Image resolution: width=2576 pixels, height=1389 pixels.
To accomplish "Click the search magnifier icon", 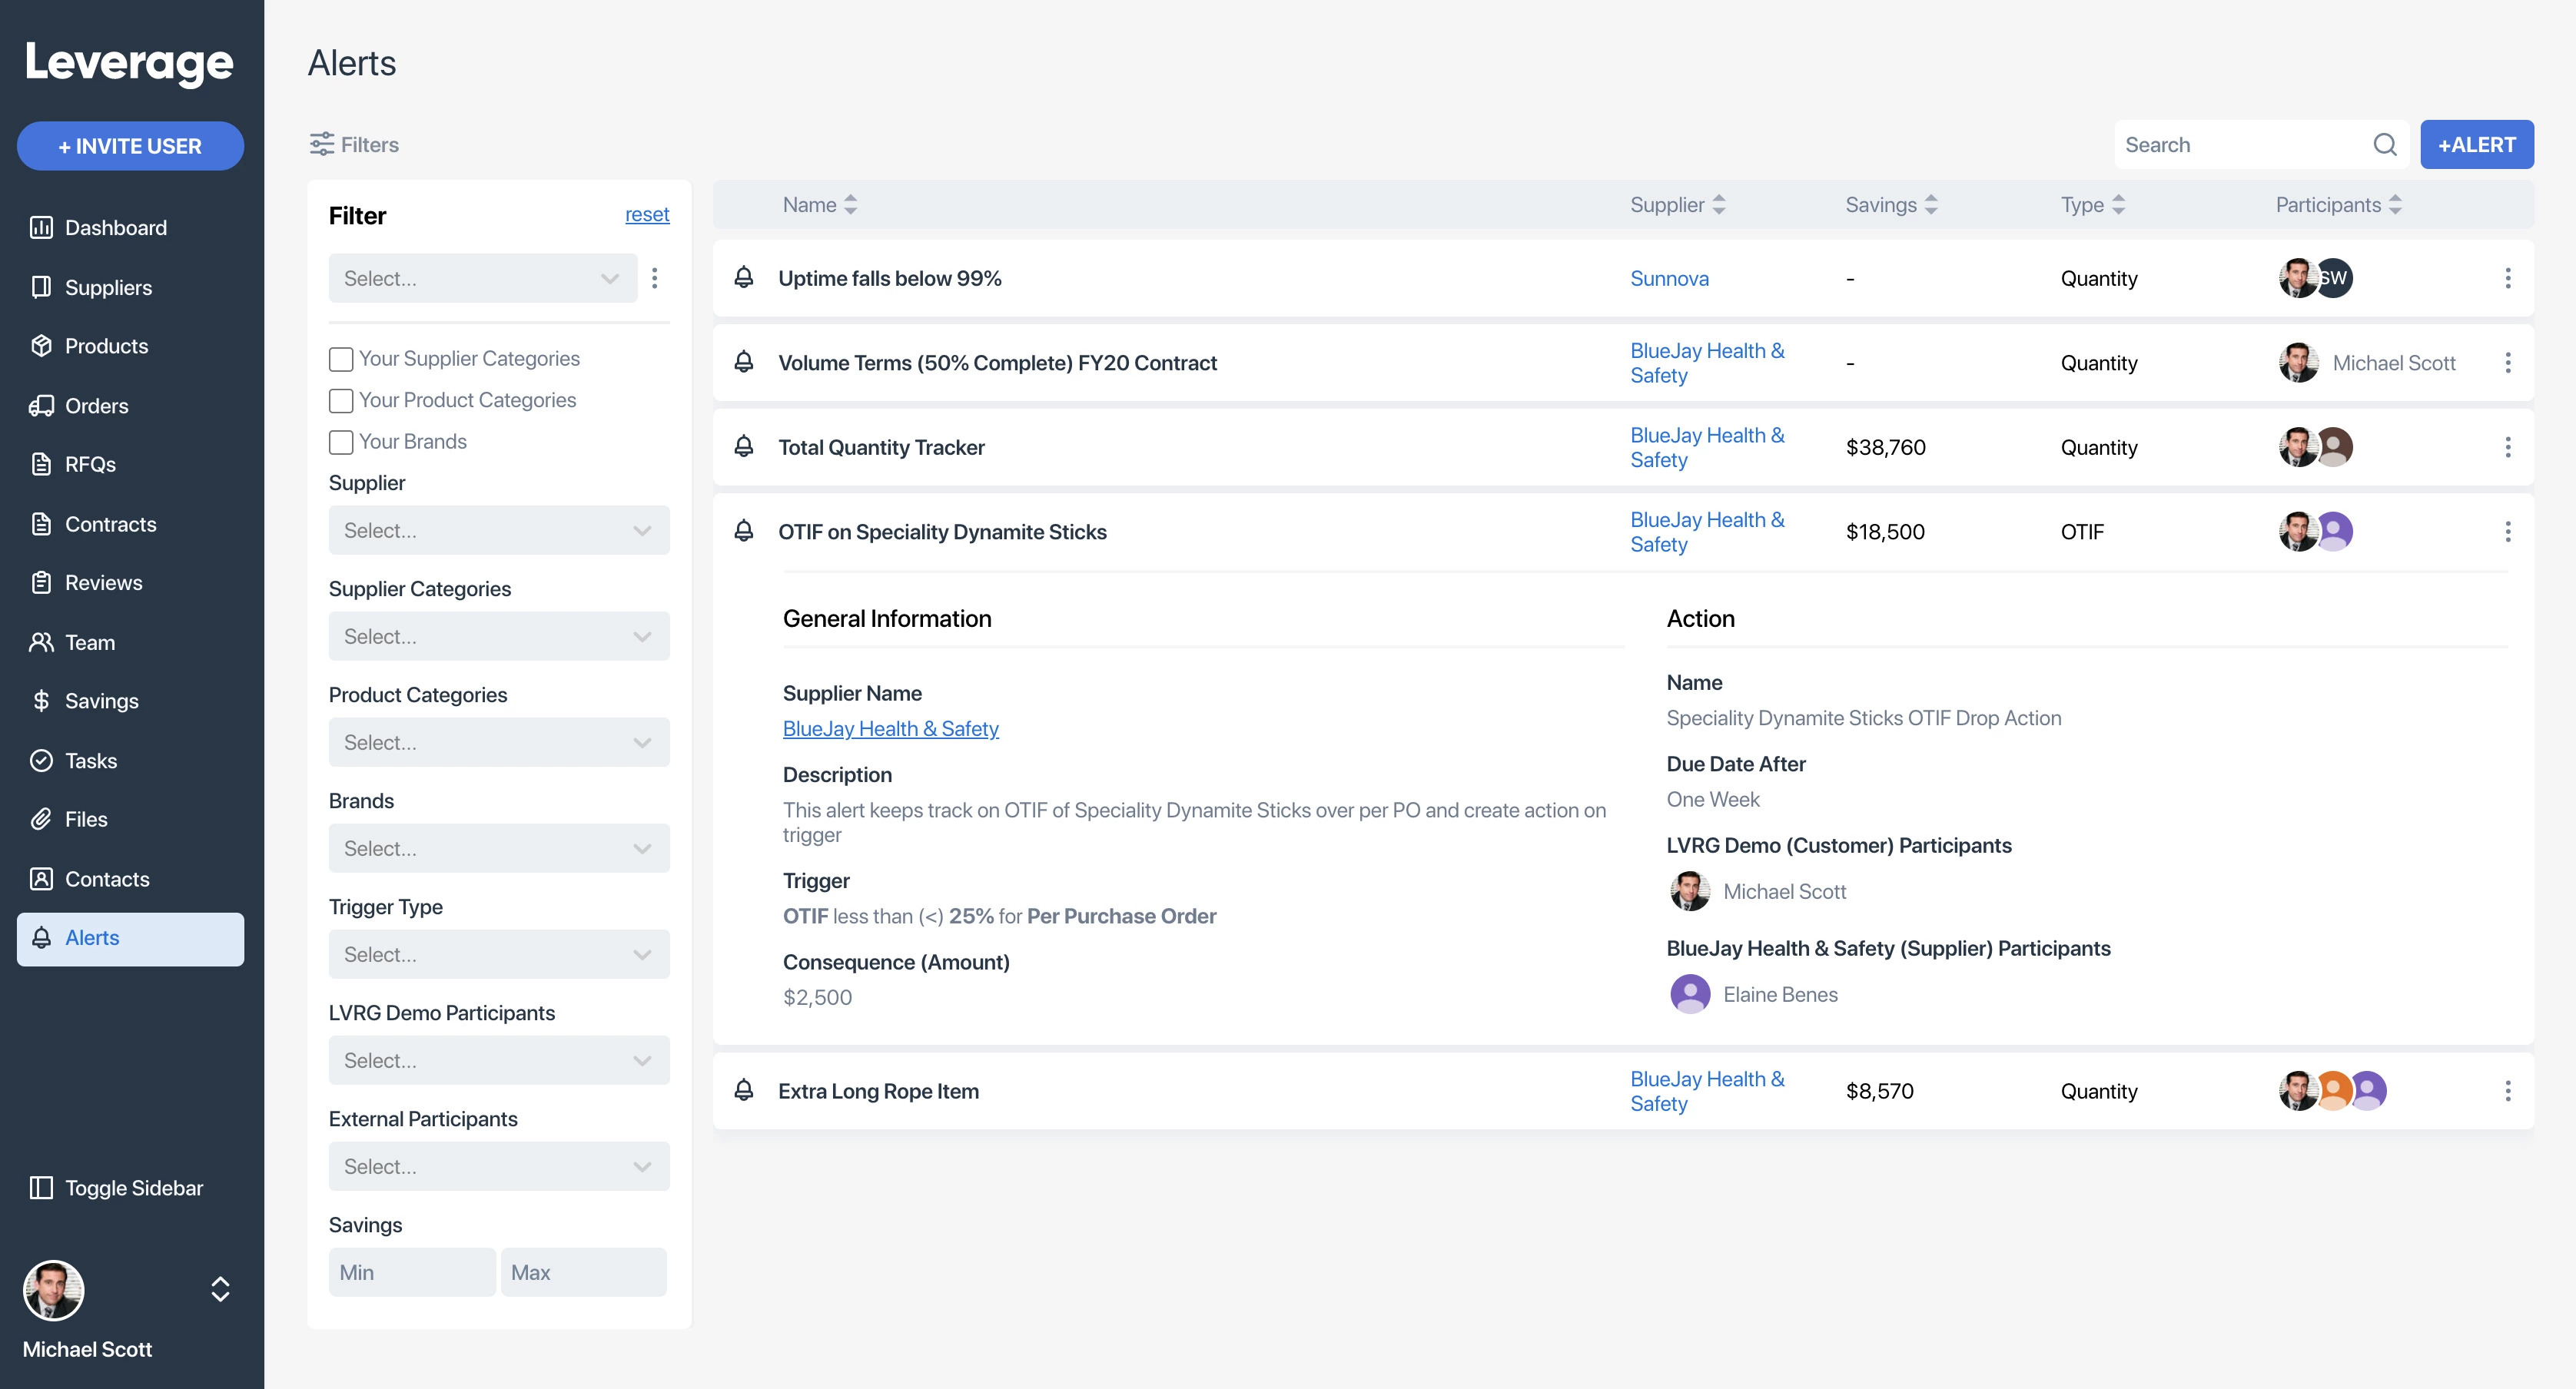I will click(2385, 145).
